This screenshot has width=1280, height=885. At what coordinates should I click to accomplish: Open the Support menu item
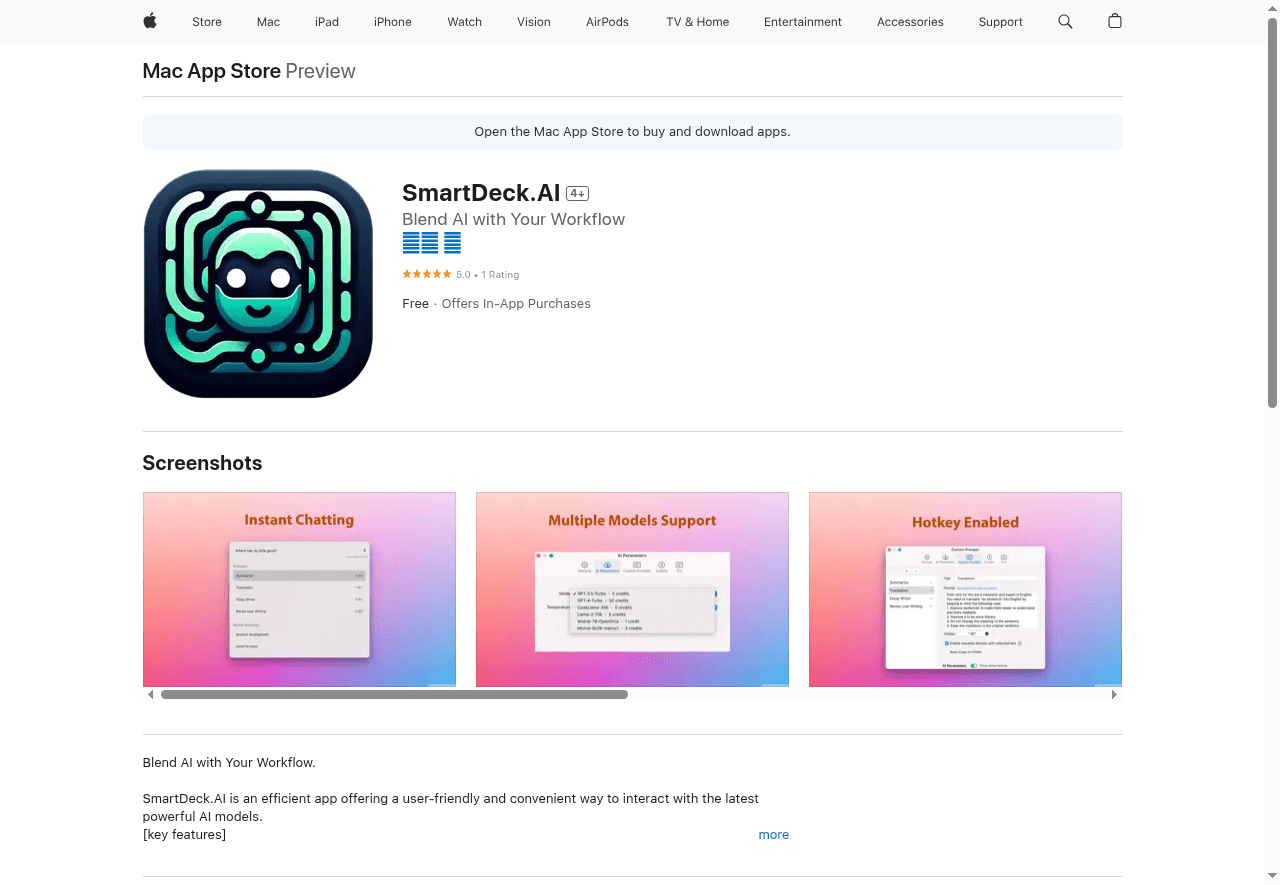coord(1000,22)
